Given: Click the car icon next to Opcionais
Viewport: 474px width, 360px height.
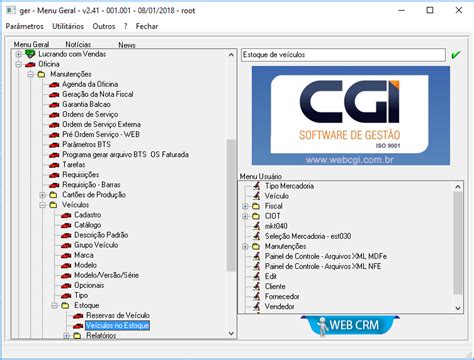Looking at the screenshot, I should tap(66, 286).
